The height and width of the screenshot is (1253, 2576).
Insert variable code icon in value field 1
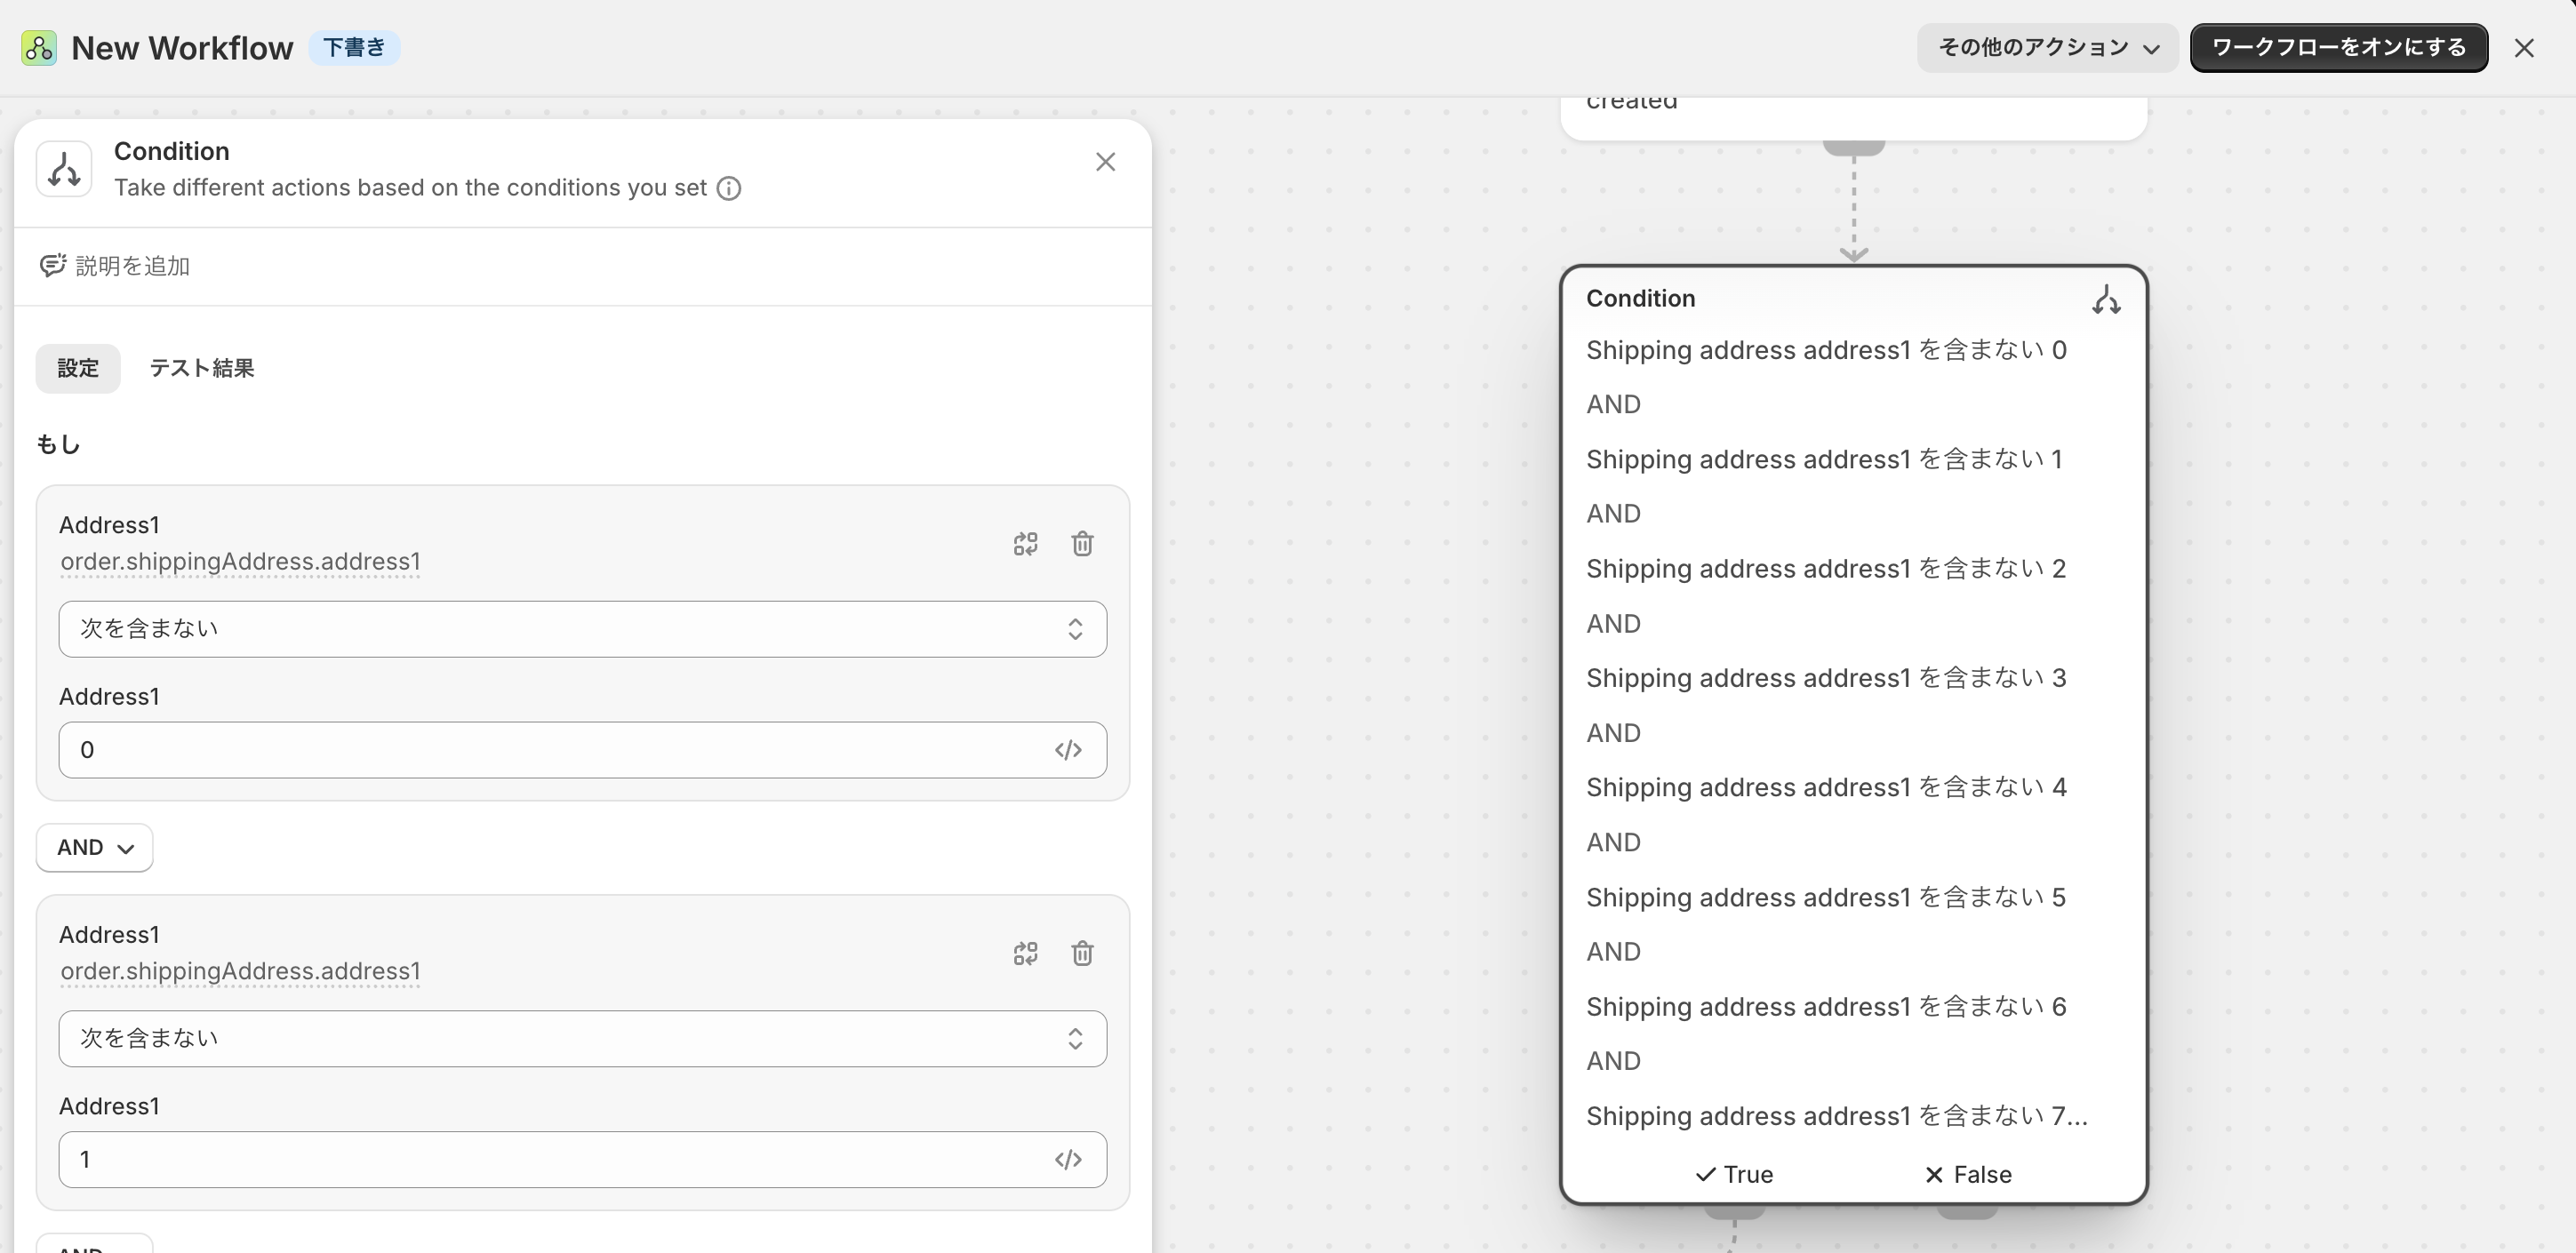1068,1159
